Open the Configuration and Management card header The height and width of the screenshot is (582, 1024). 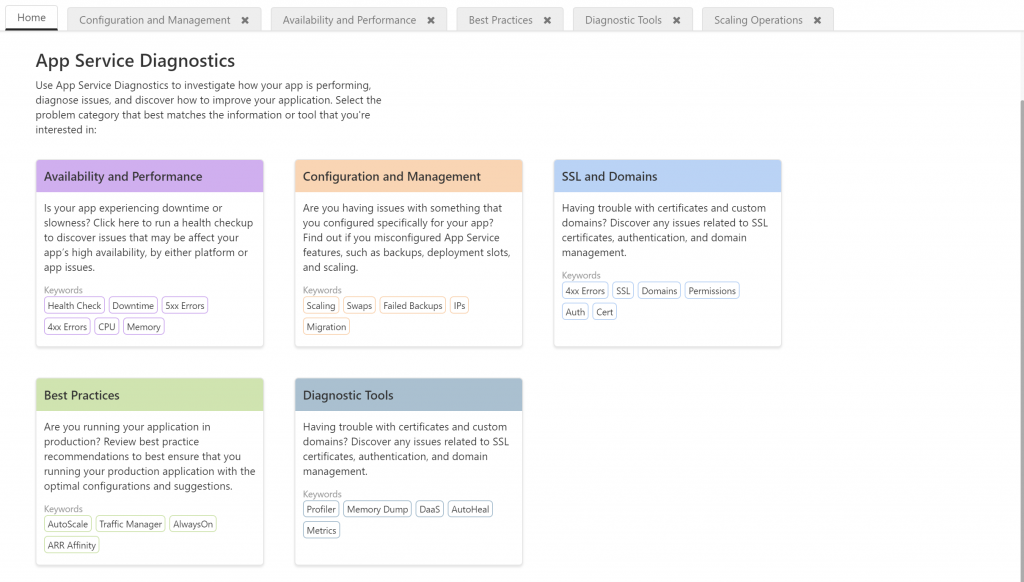pyautogui.click(x=408, y=176)
